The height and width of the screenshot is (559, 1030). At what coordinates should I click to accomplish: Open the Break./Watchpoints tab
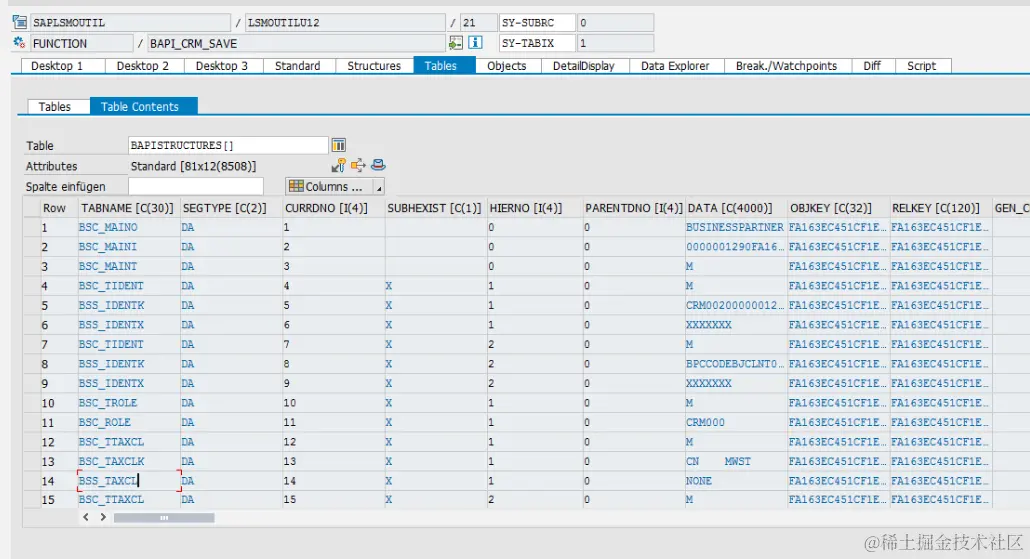(786, 66)
